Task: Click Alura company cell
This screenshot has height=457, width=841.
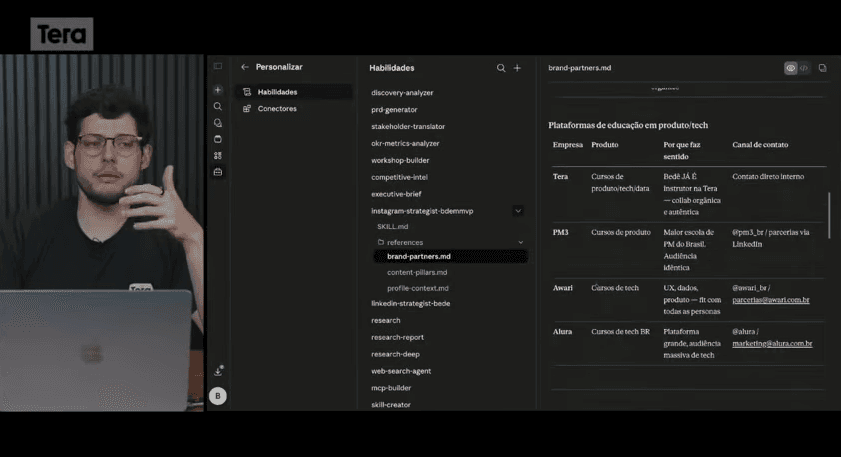Action: (562, 331)
